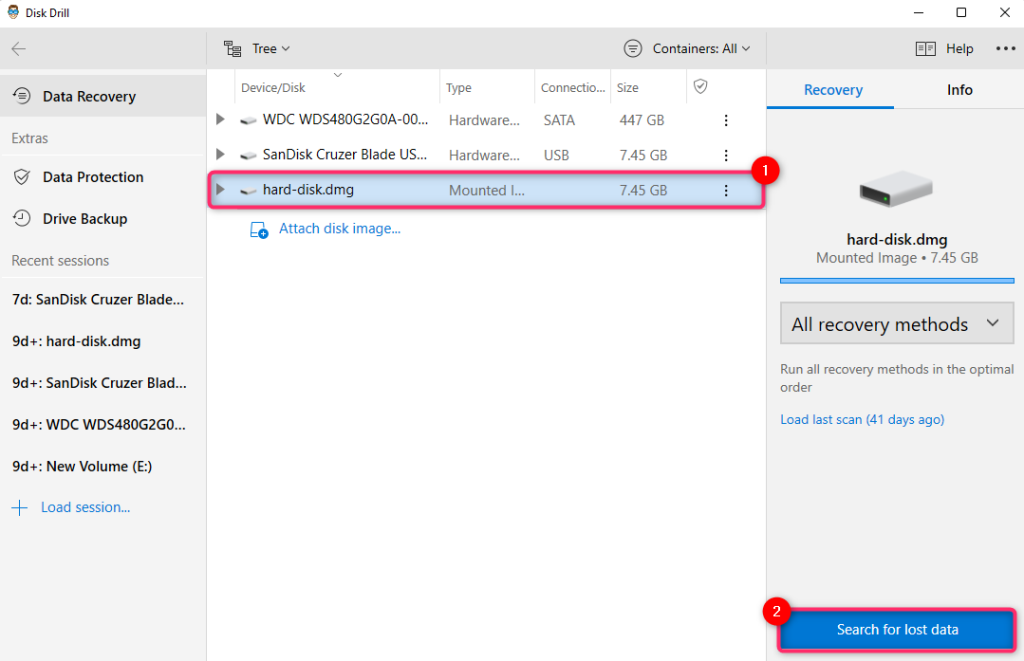Open the Containers: All dropdown
Image resolution: width=1024 pixels, height=661 pixels.
coord(698,47)
